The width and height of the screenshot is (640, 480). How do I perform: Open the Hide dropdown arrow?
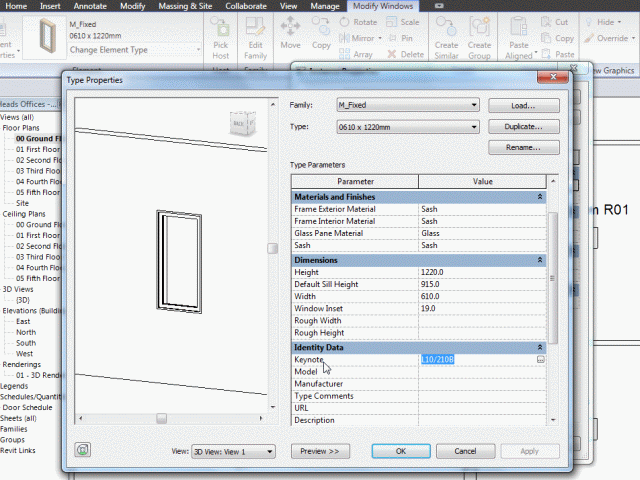point(620,22)
